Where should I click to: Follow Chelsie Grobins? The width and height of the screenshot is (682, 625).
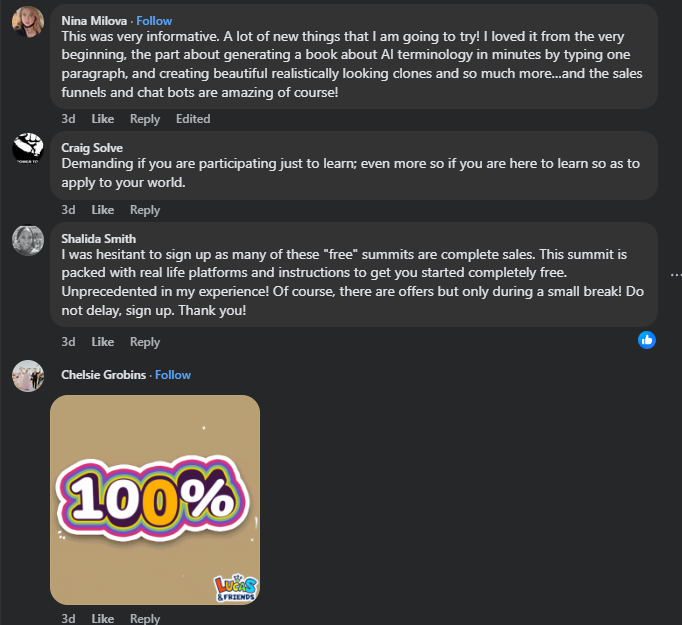(173, 375)
